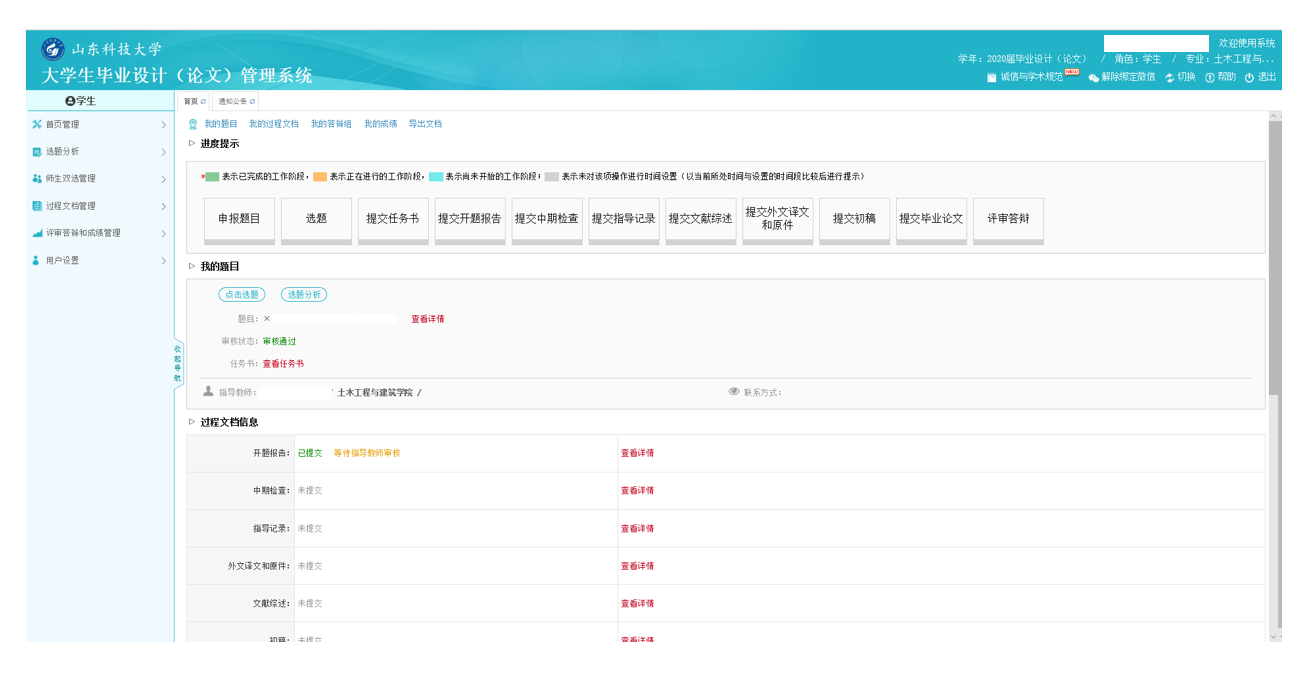Expand the 用户设置 sidebar menu arrow
Viewport: 1302px width, 673px height.
coord(163,261)
